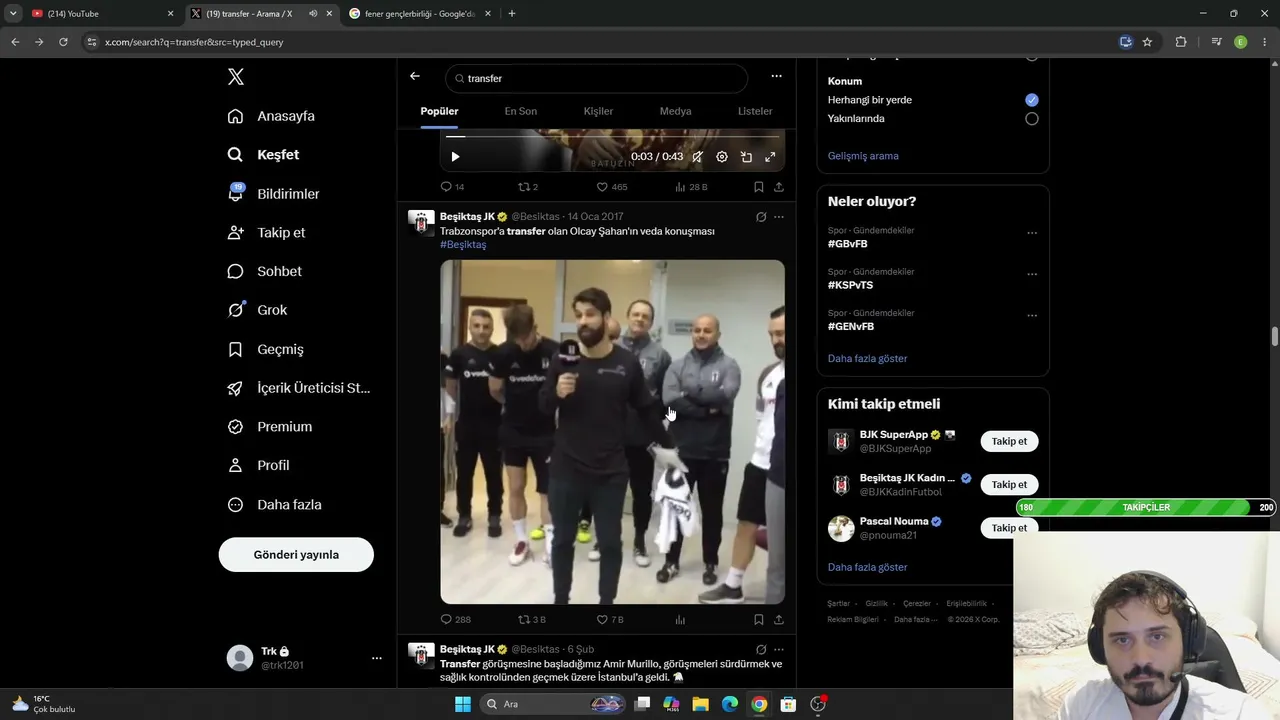The width and height of the screenshot is (1280, 720).
Task: Open the Daha fazla göster link under Kimi takip etmeli
Action: click(868, 567)
